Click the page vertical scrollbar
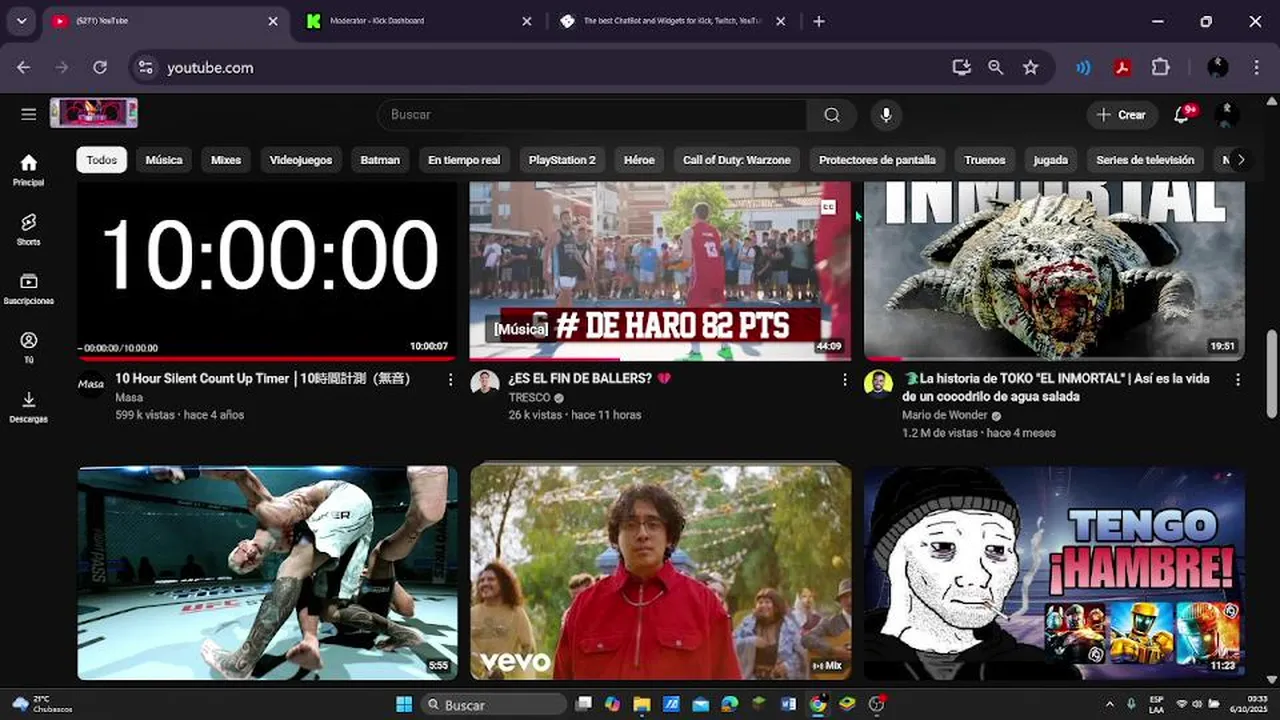This screenshot has width=1280, height=720. pos(1271,372)
